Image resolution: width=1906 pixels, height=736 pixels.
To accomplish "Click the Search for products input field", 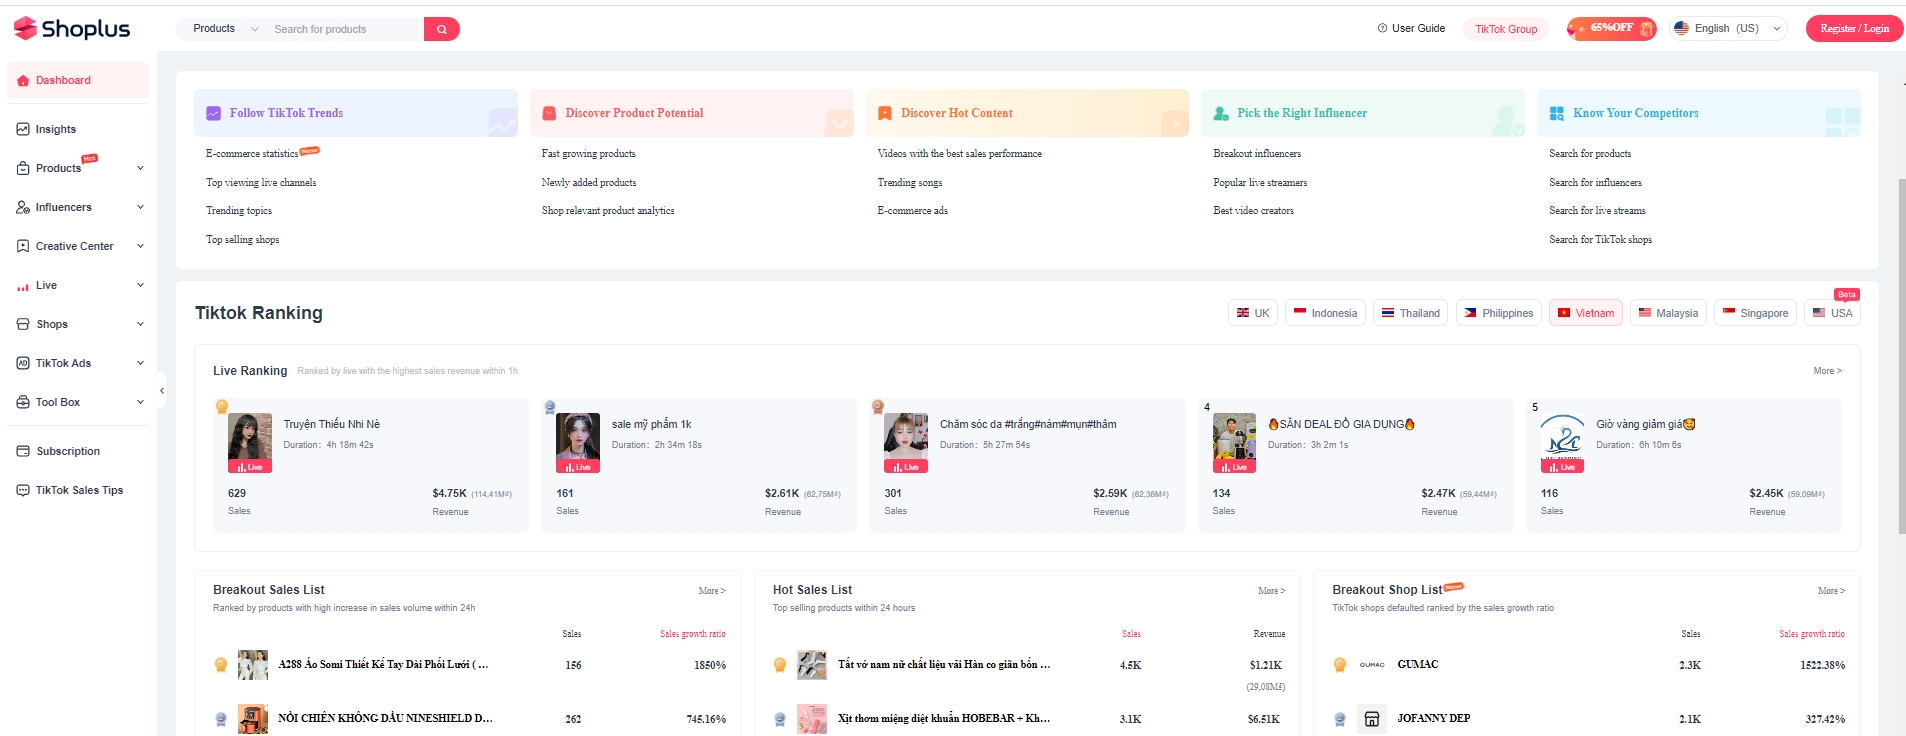I will [345, 29].
